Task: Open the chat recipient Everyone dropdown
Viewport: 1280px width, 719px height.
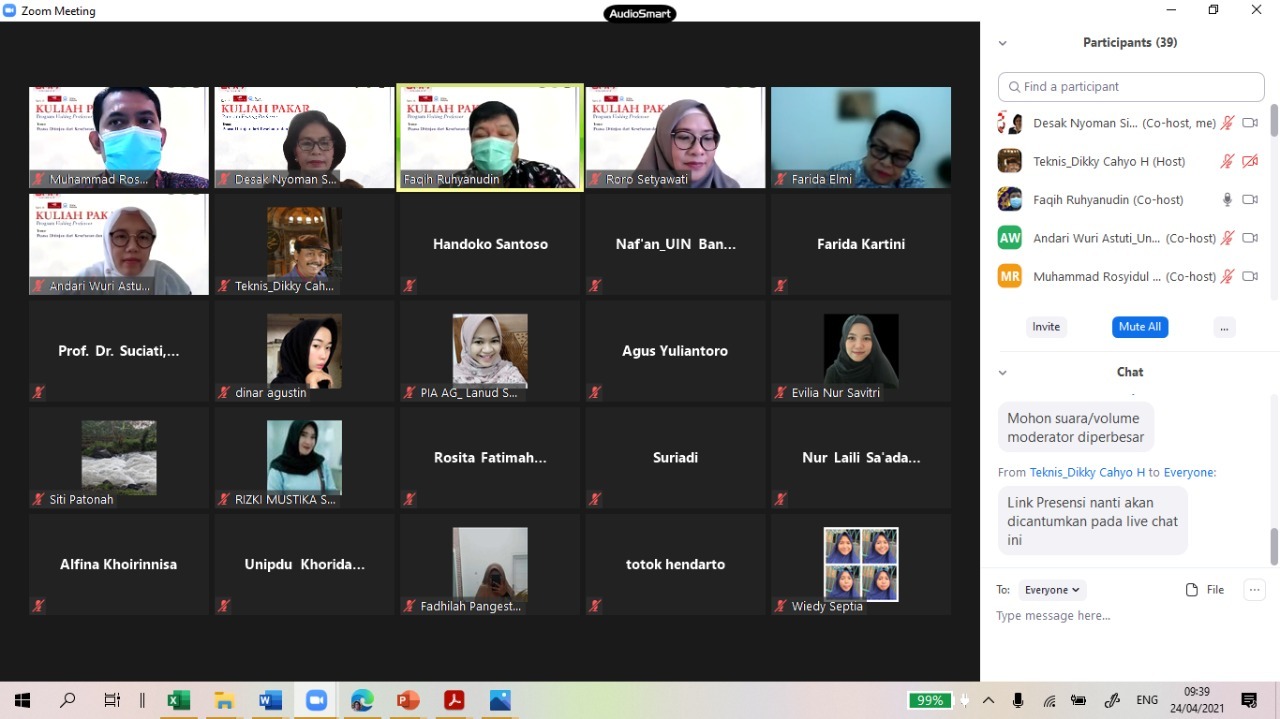Action: [1052, 590]
